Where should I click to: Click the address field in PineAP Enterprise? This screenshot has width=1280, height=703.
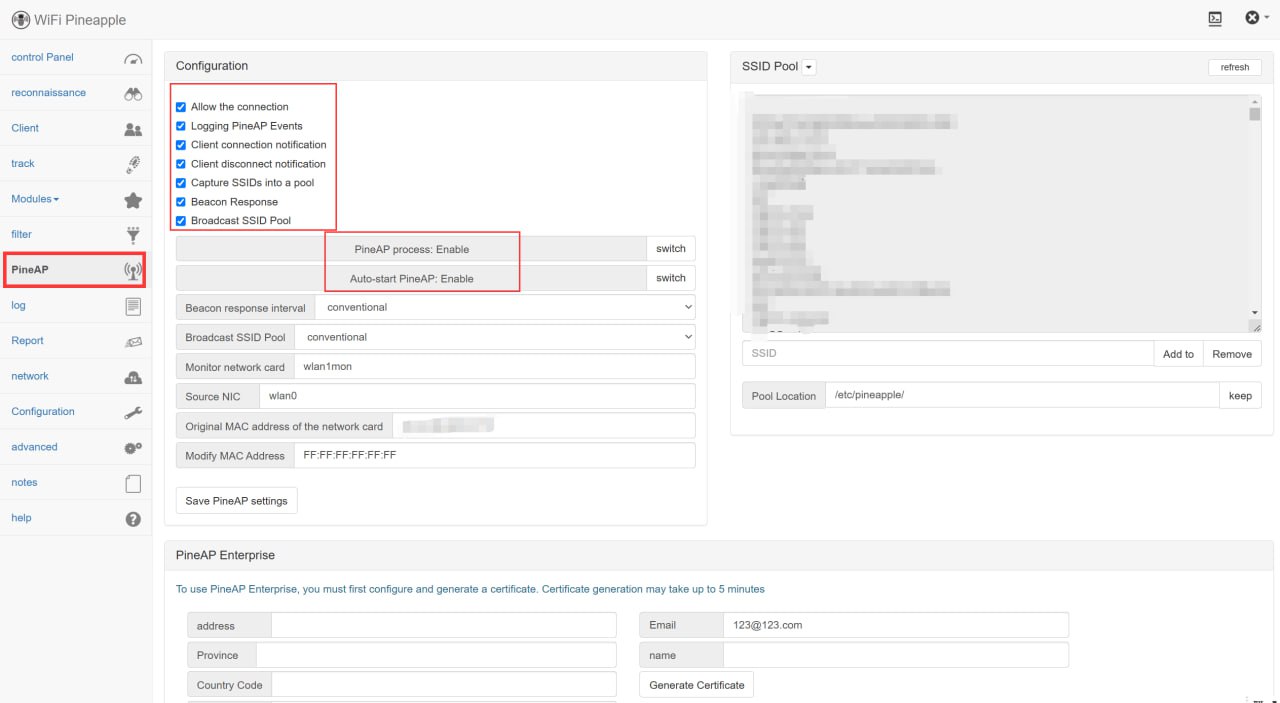click(x=444, y=626)
